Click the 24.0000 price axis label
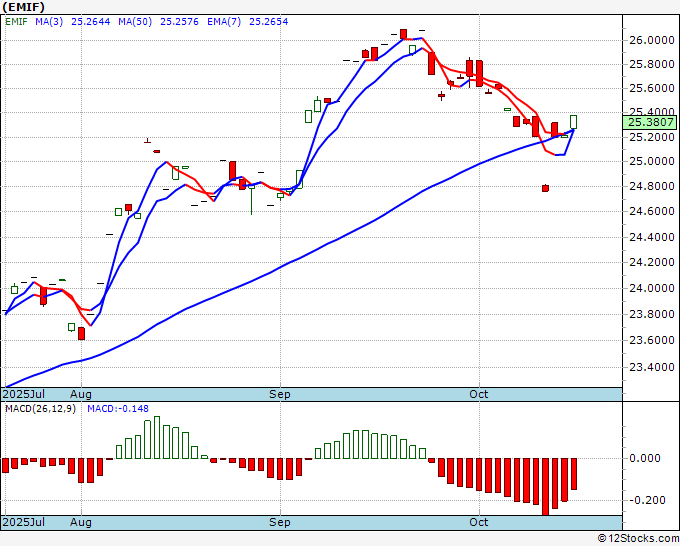 tap(652, 288)
